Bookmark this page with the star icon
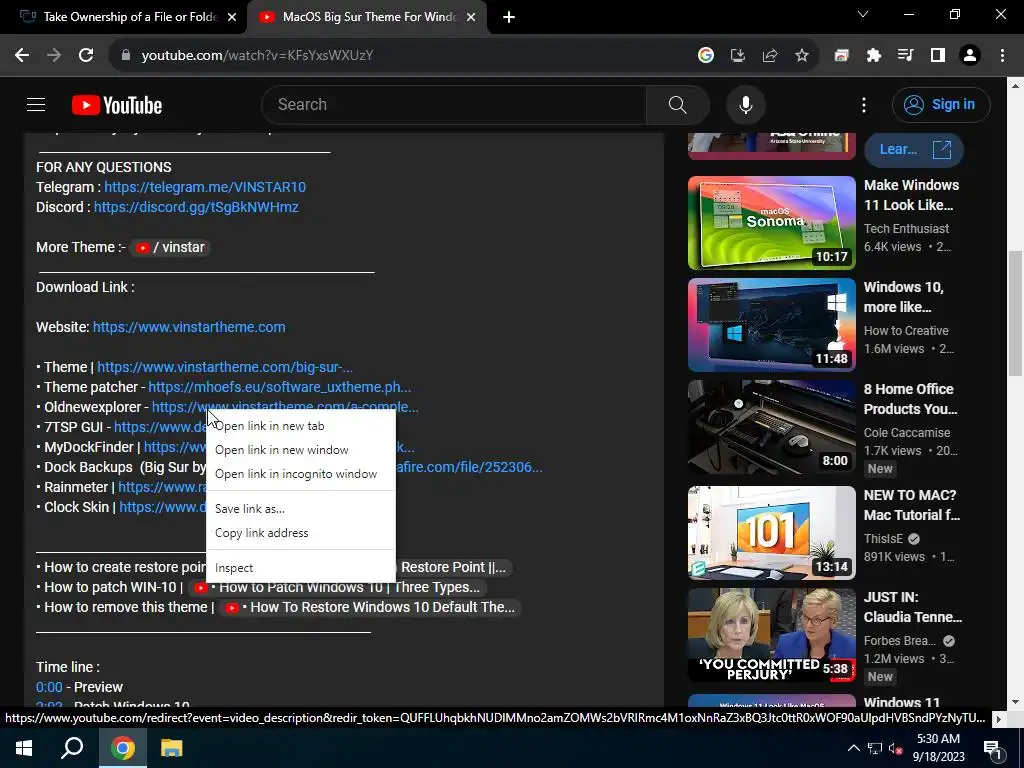This screenshot has height=768, width=1024. click(801, 56)
